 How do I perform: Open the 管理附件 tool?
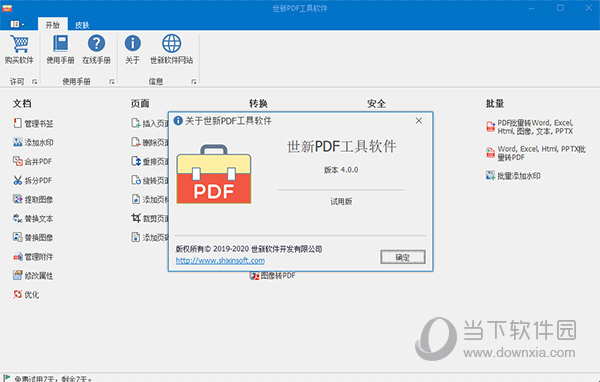click(x=33, y=256)
